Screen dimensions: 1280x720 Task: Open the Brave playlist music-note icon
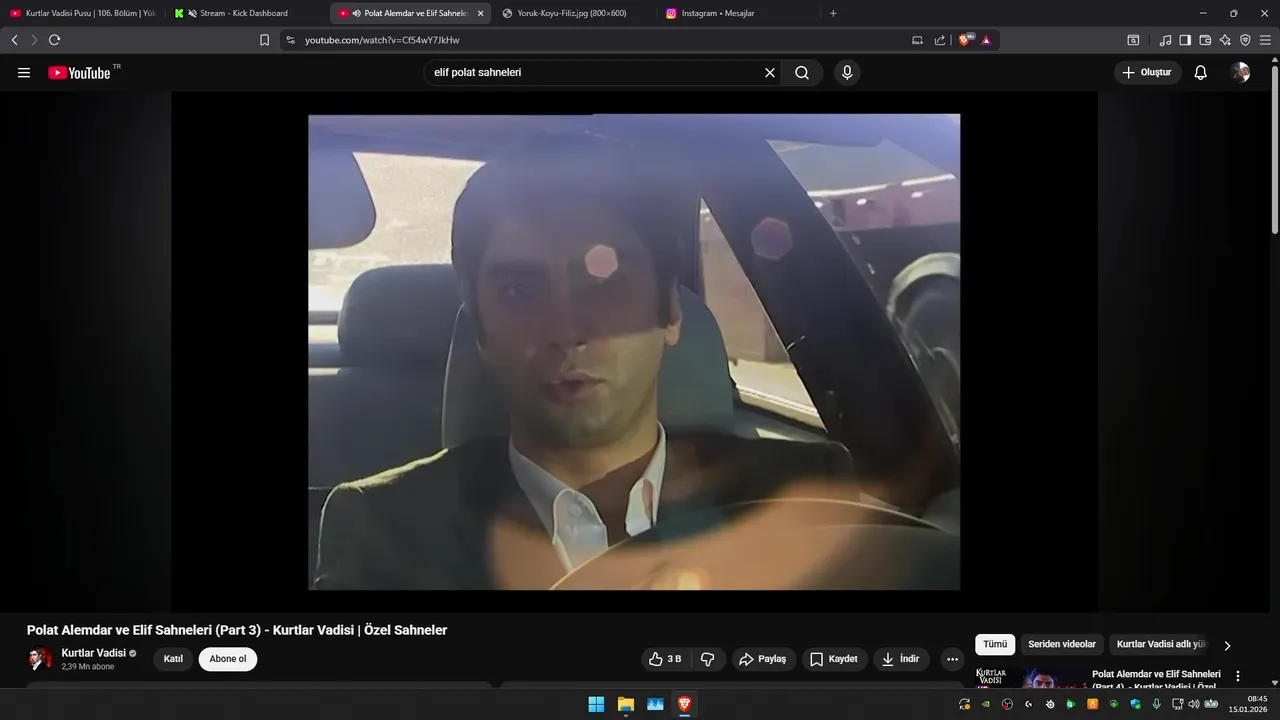pos(1165,40)
